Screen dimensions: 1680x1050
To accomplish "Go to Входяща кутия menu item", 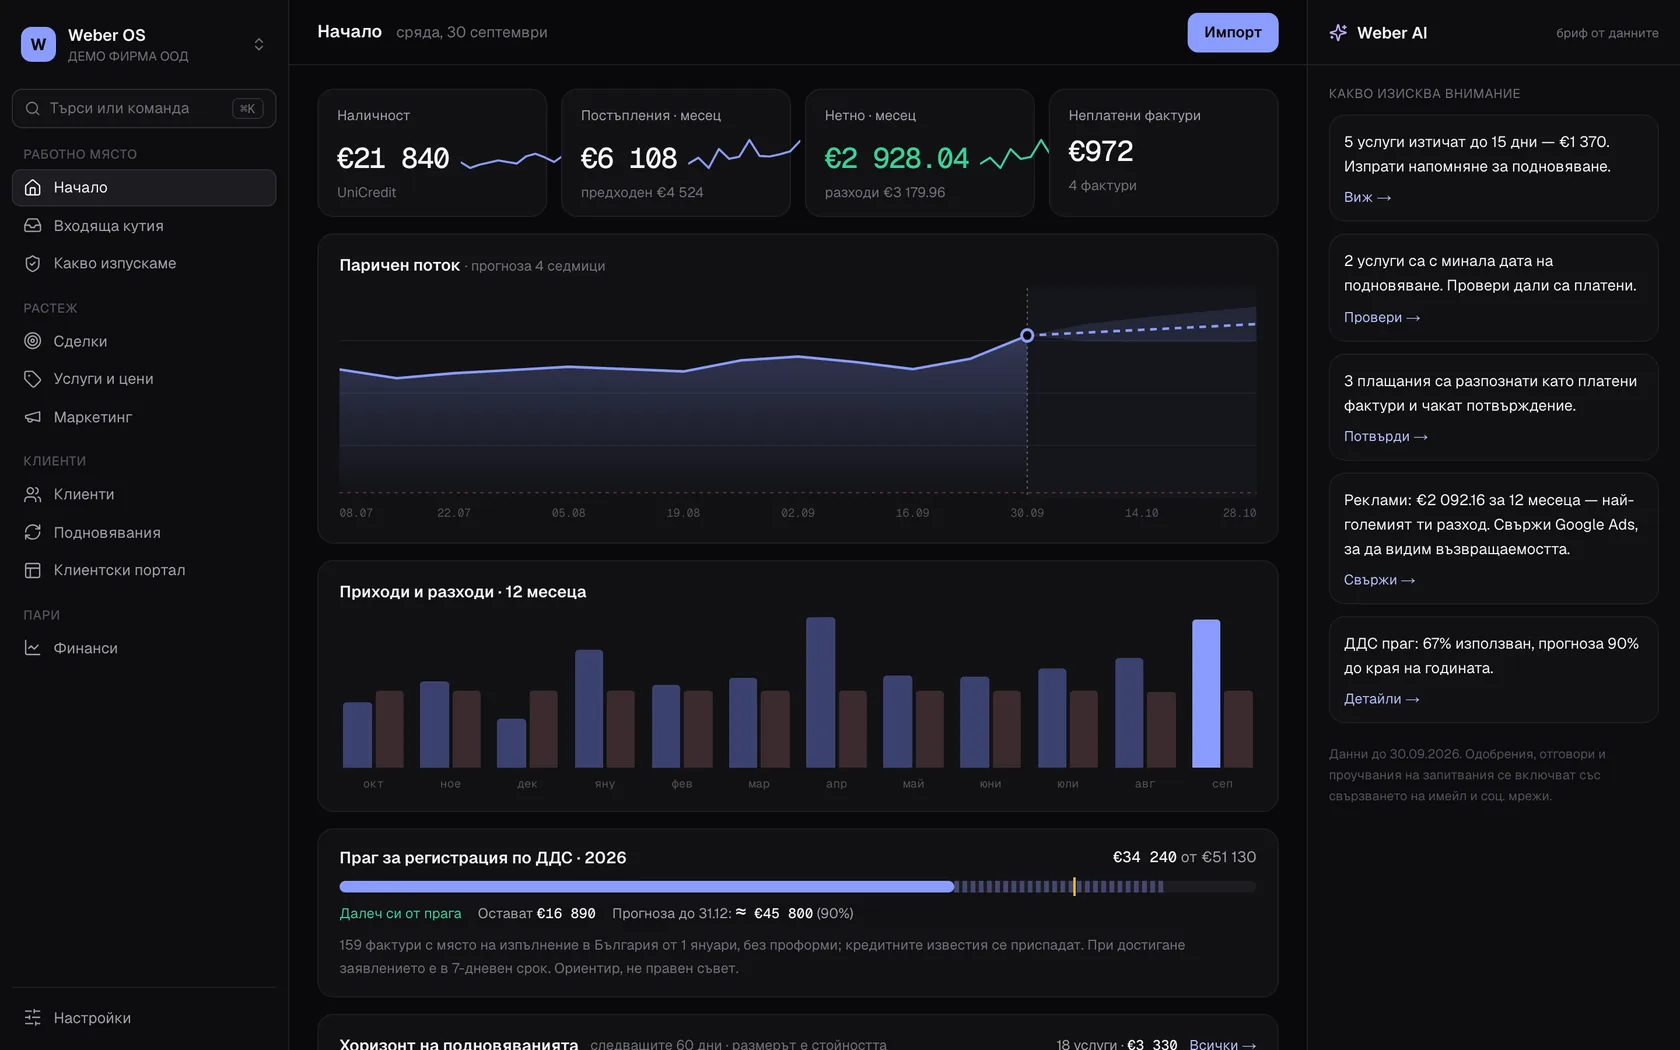I will point(144,225).
